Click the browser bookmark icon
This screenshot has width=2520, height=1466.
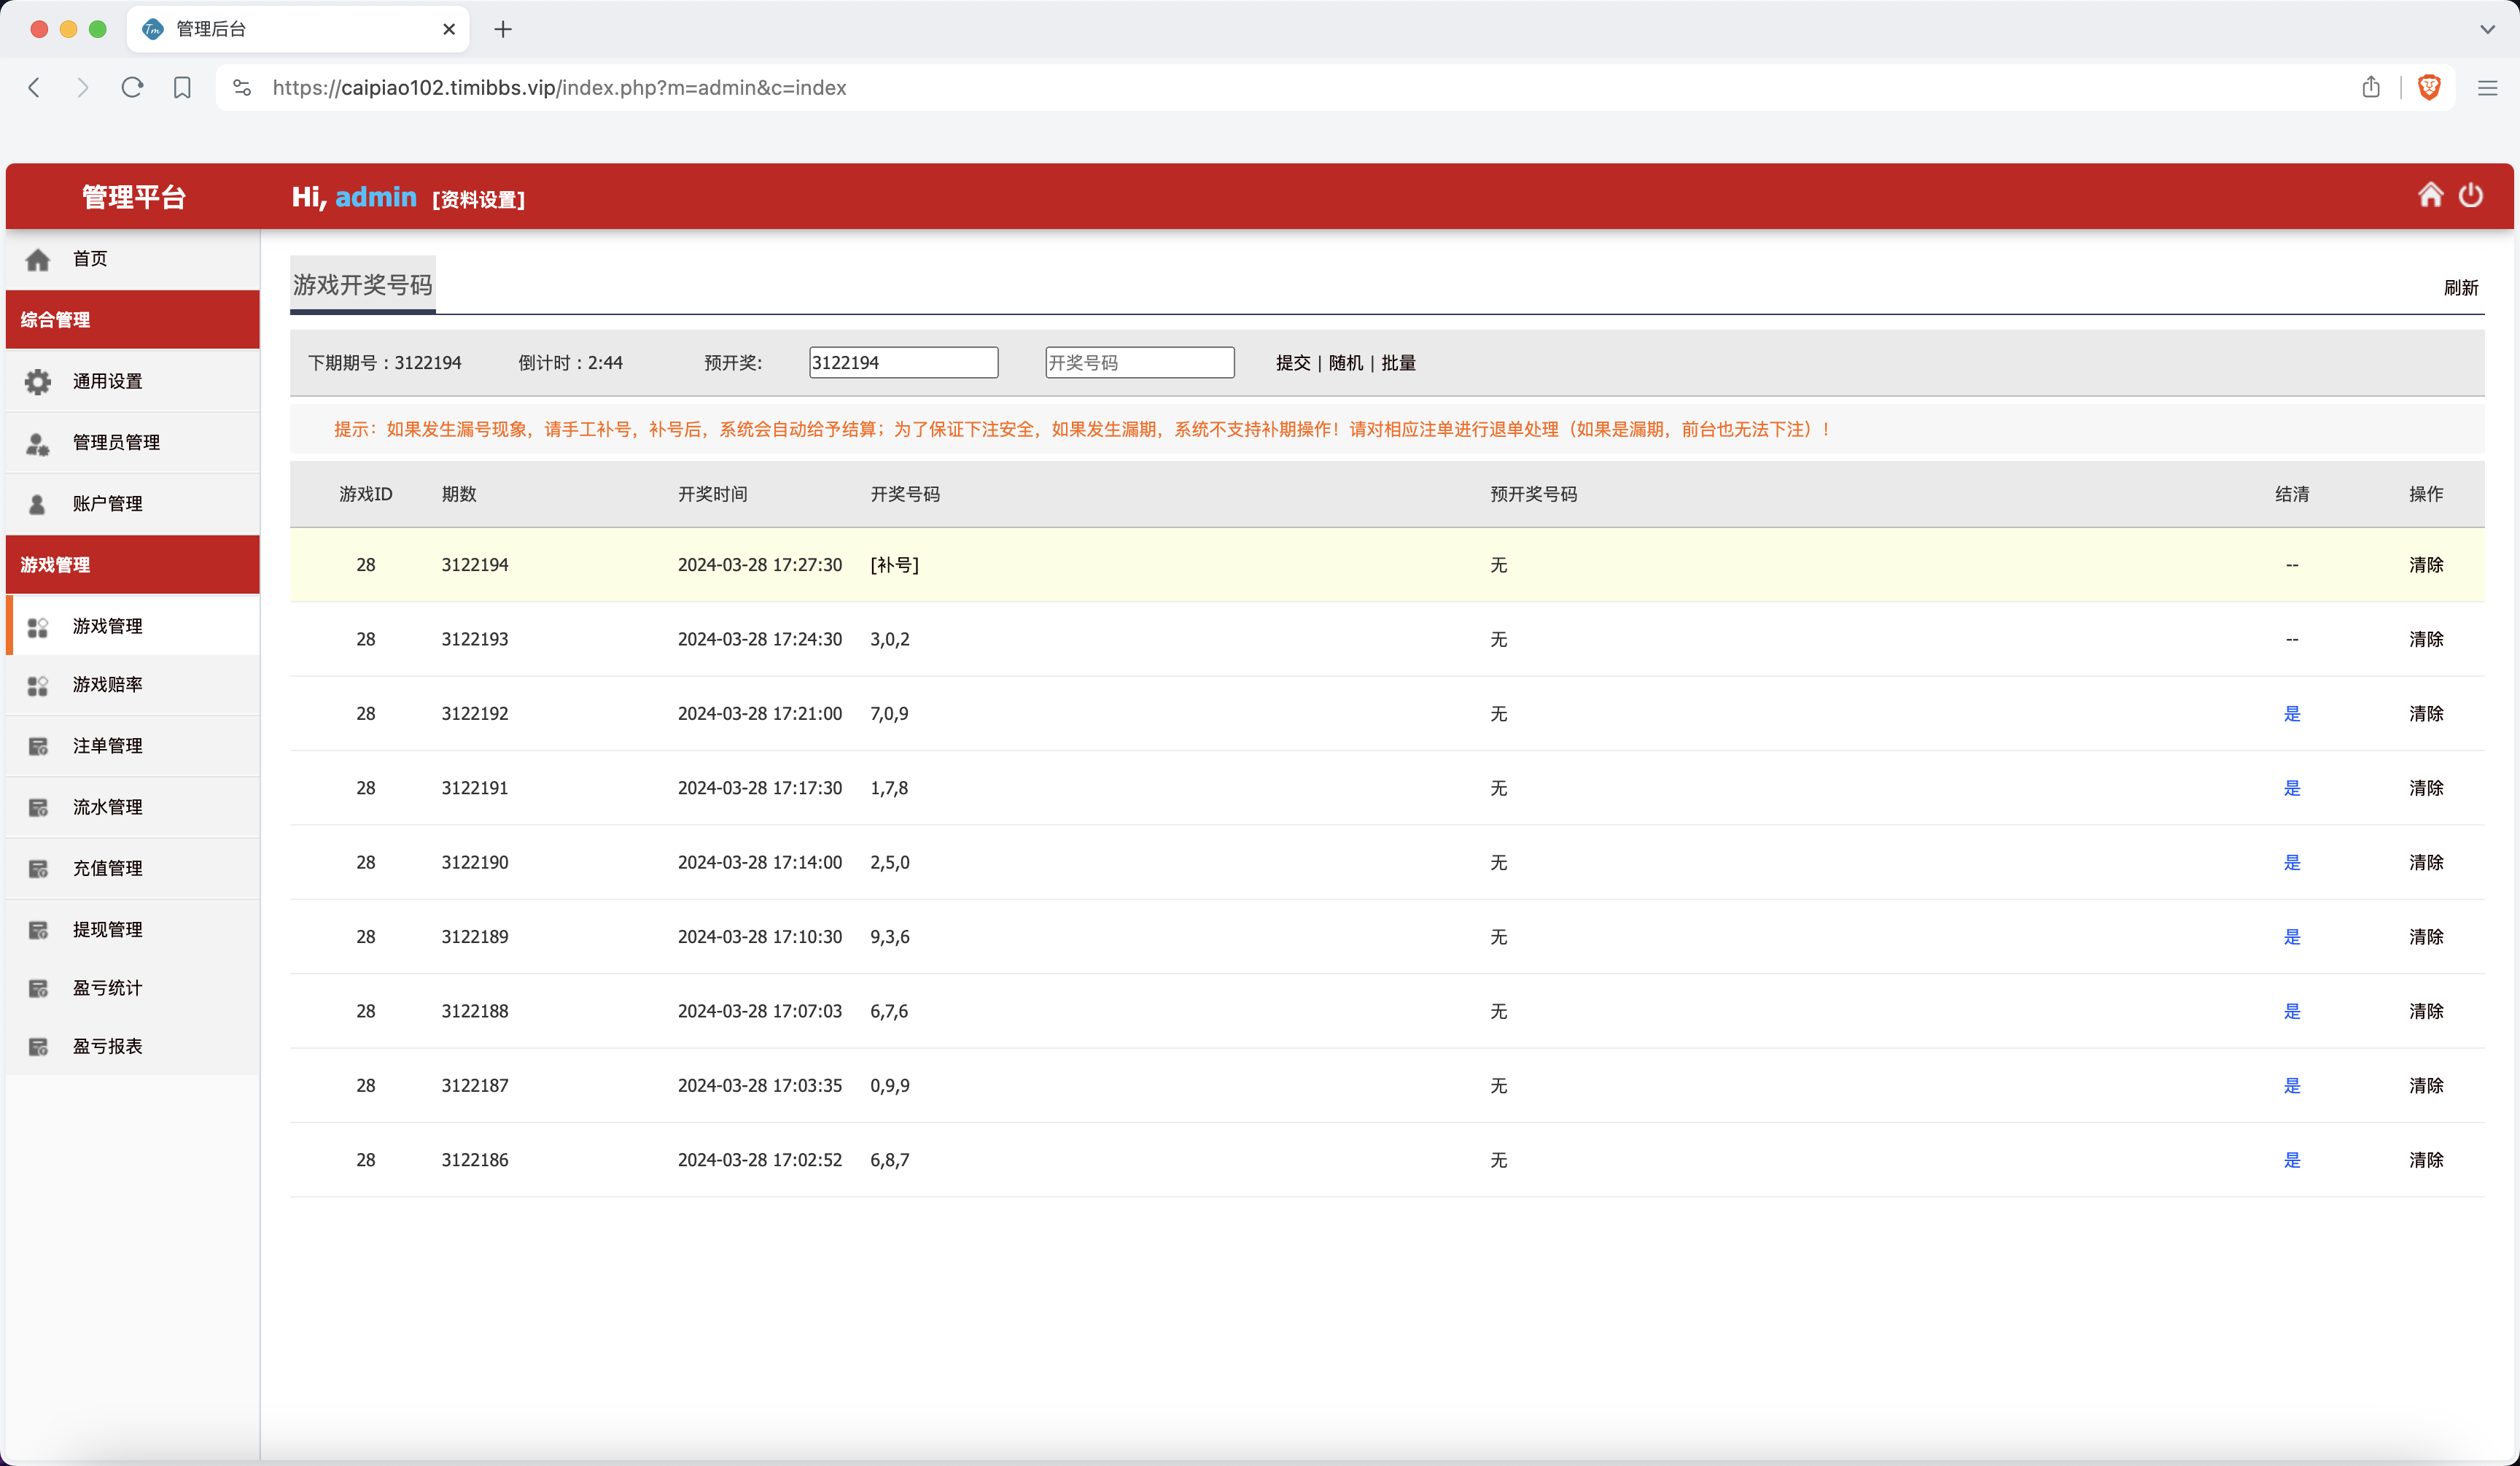point(182,88)
